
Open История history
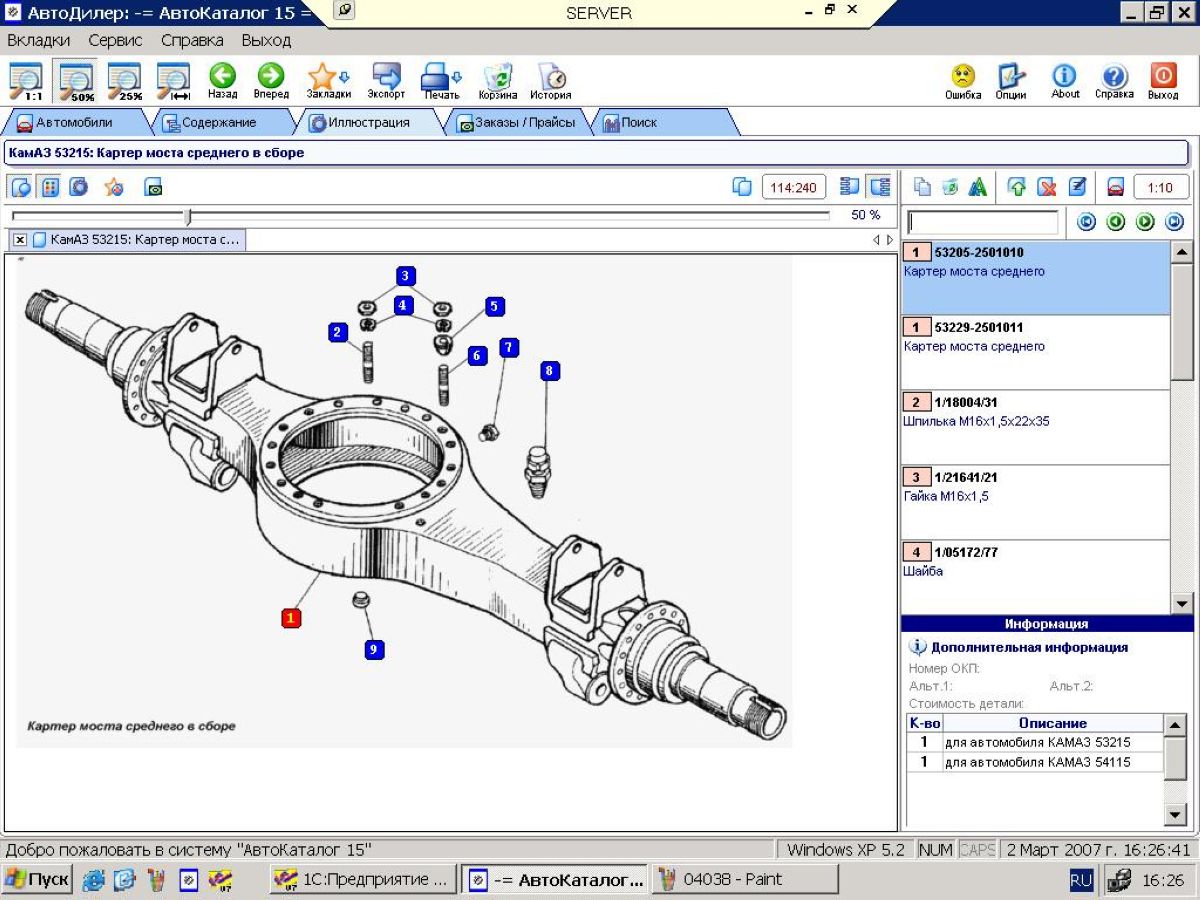click(551, 82)
